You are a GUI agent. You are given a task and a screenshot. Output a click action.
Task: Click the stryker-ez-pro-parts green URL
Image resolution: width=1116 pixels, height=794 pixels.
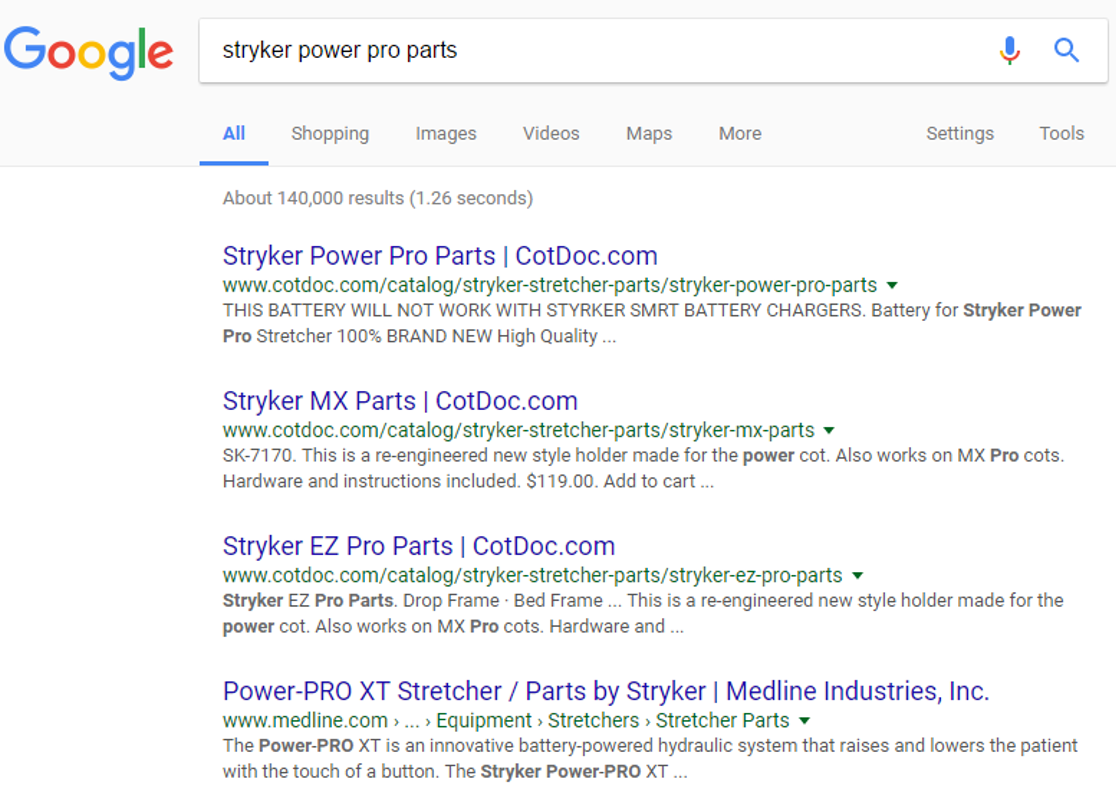tap(532, 576)
